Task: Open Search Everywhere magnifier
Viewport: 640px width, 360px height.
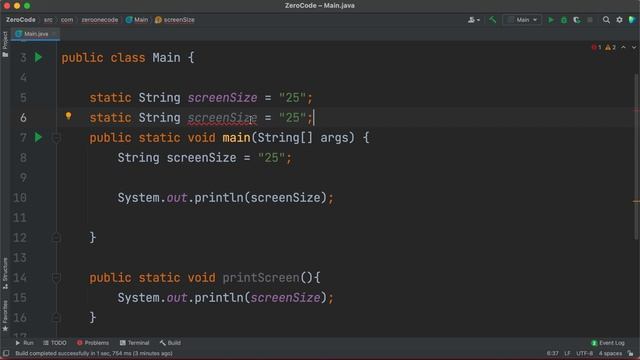Action: click(606, 20)
